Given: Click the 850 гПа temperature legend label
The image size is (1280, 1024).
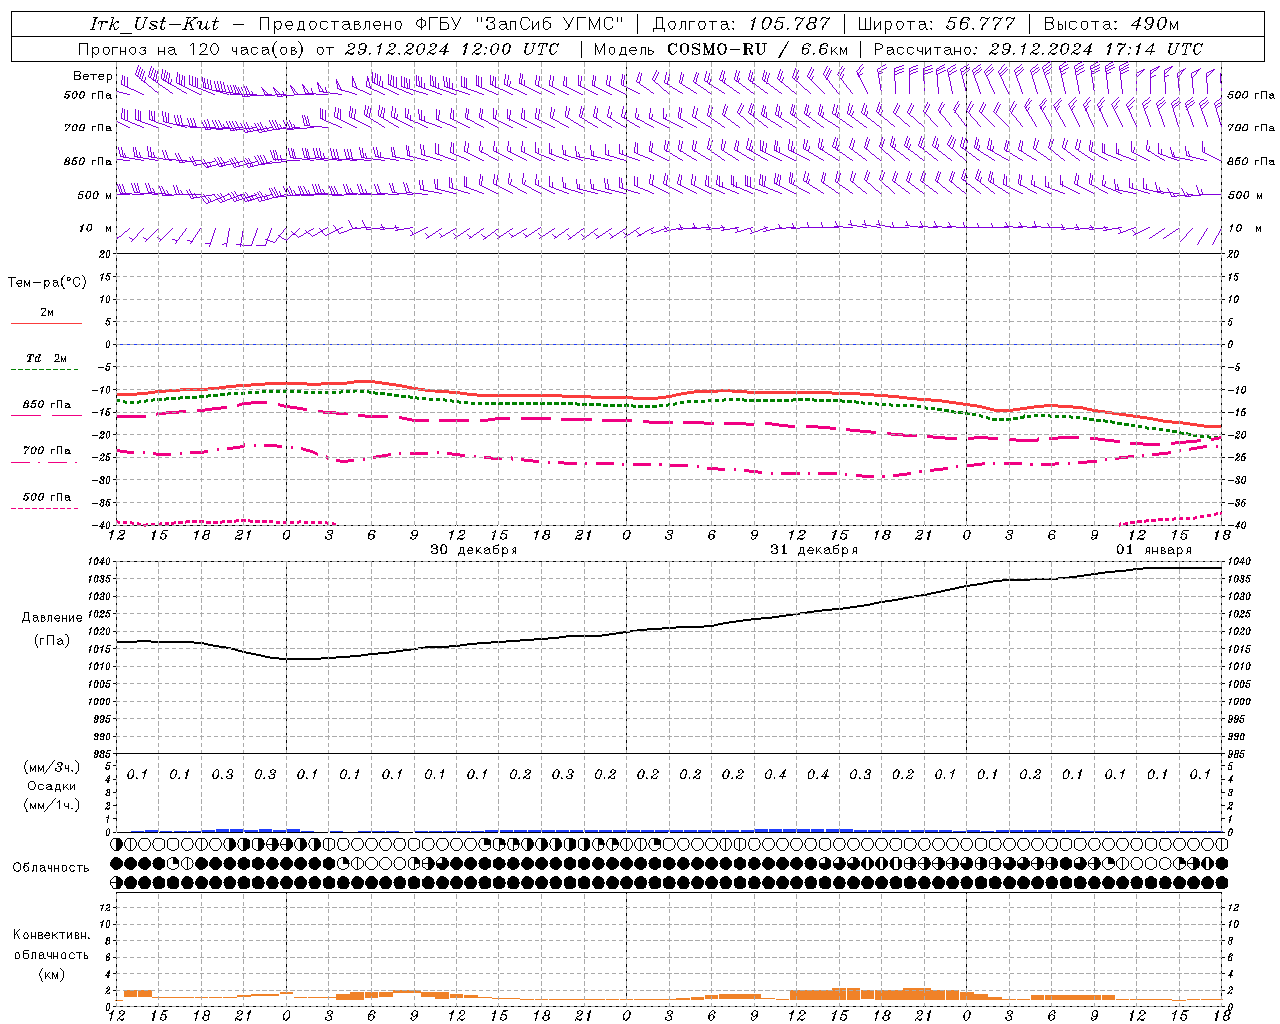Looking at the screenshot, I should click(47, 404).
